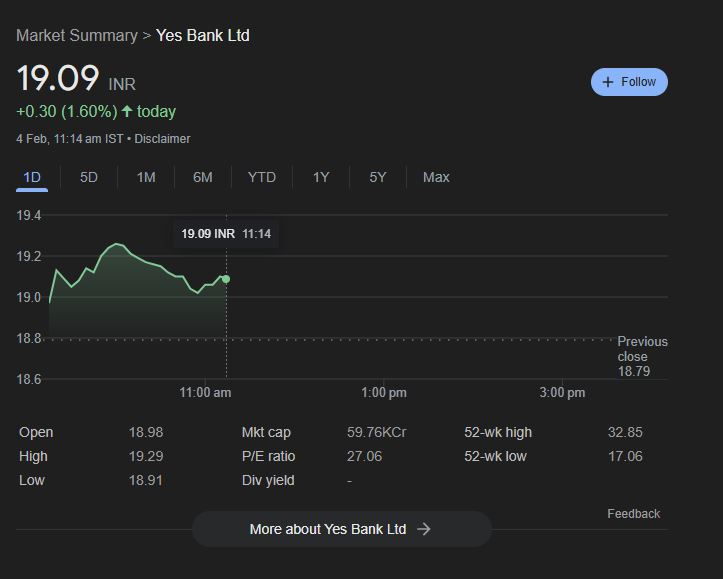Click the plus icon in Follow button

(608, 82)
